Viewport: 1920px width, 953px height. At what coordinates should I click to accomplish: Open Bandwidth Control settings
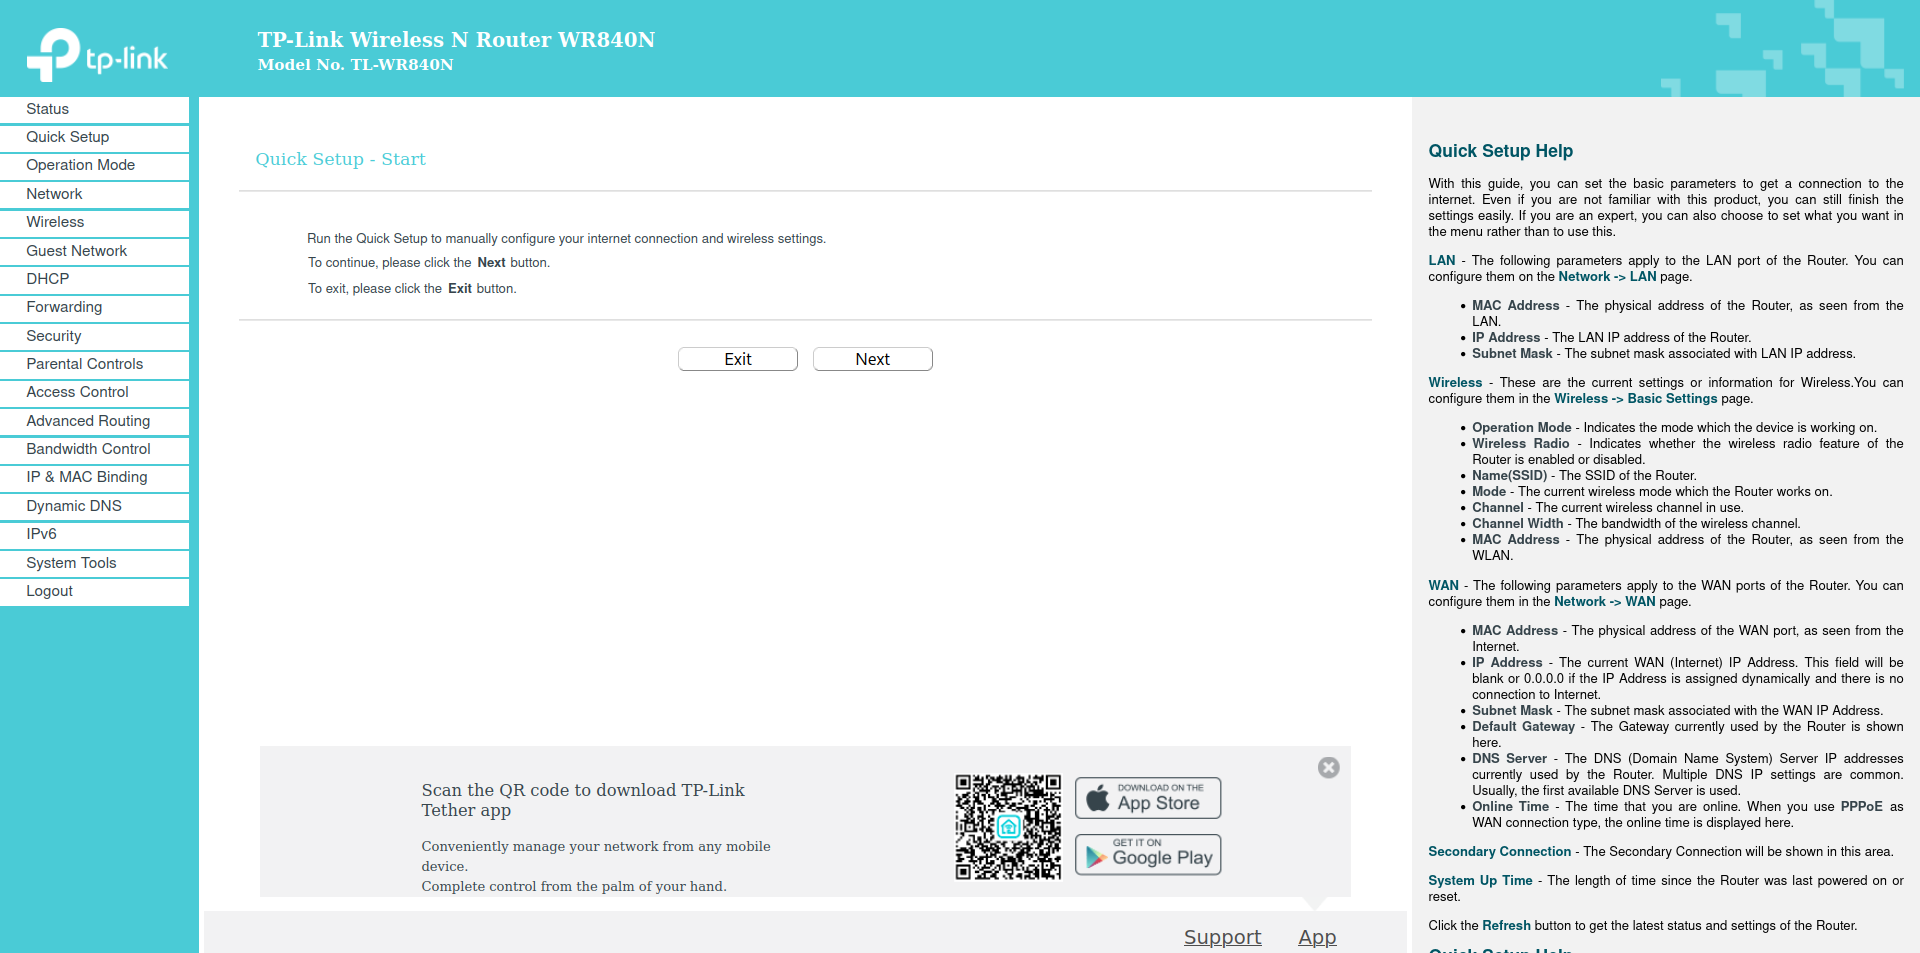[88, 449]
